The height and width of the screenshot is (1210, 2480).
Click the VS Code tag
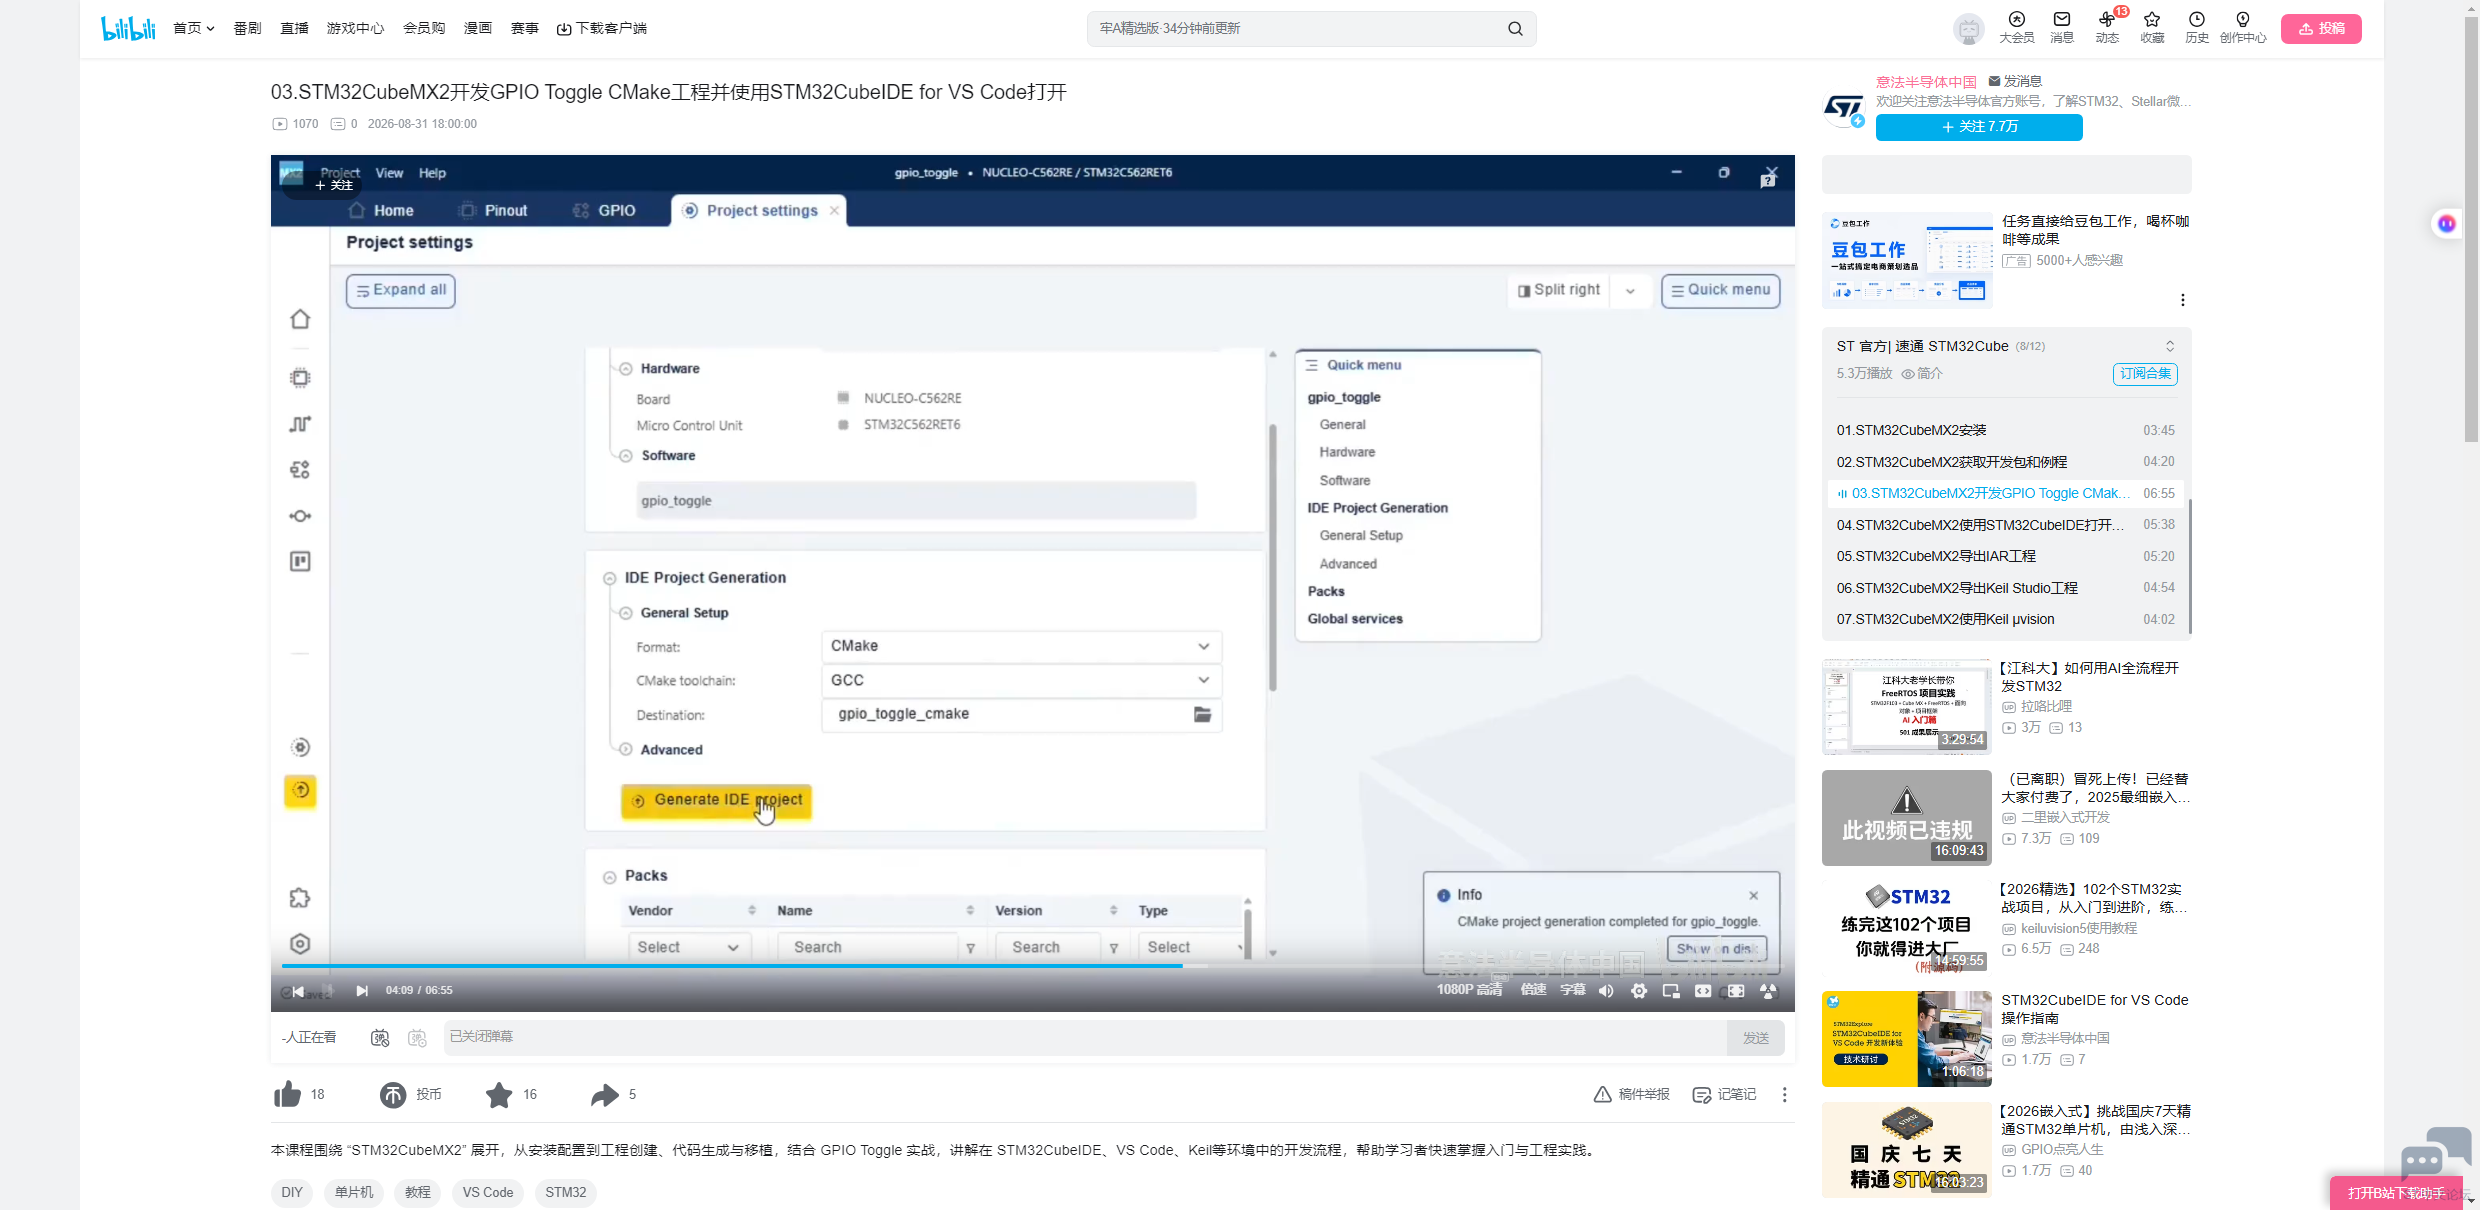pyautogui.click(x=488, y=1192)
